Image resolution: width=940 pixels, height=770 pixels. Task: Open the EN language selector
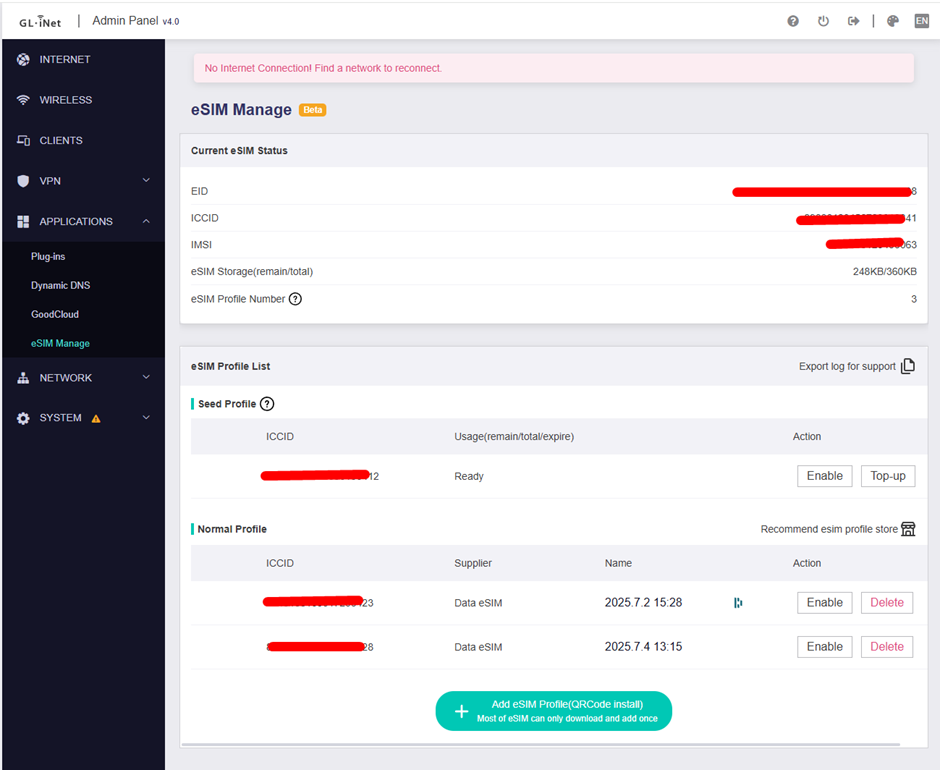coord(921,21)
